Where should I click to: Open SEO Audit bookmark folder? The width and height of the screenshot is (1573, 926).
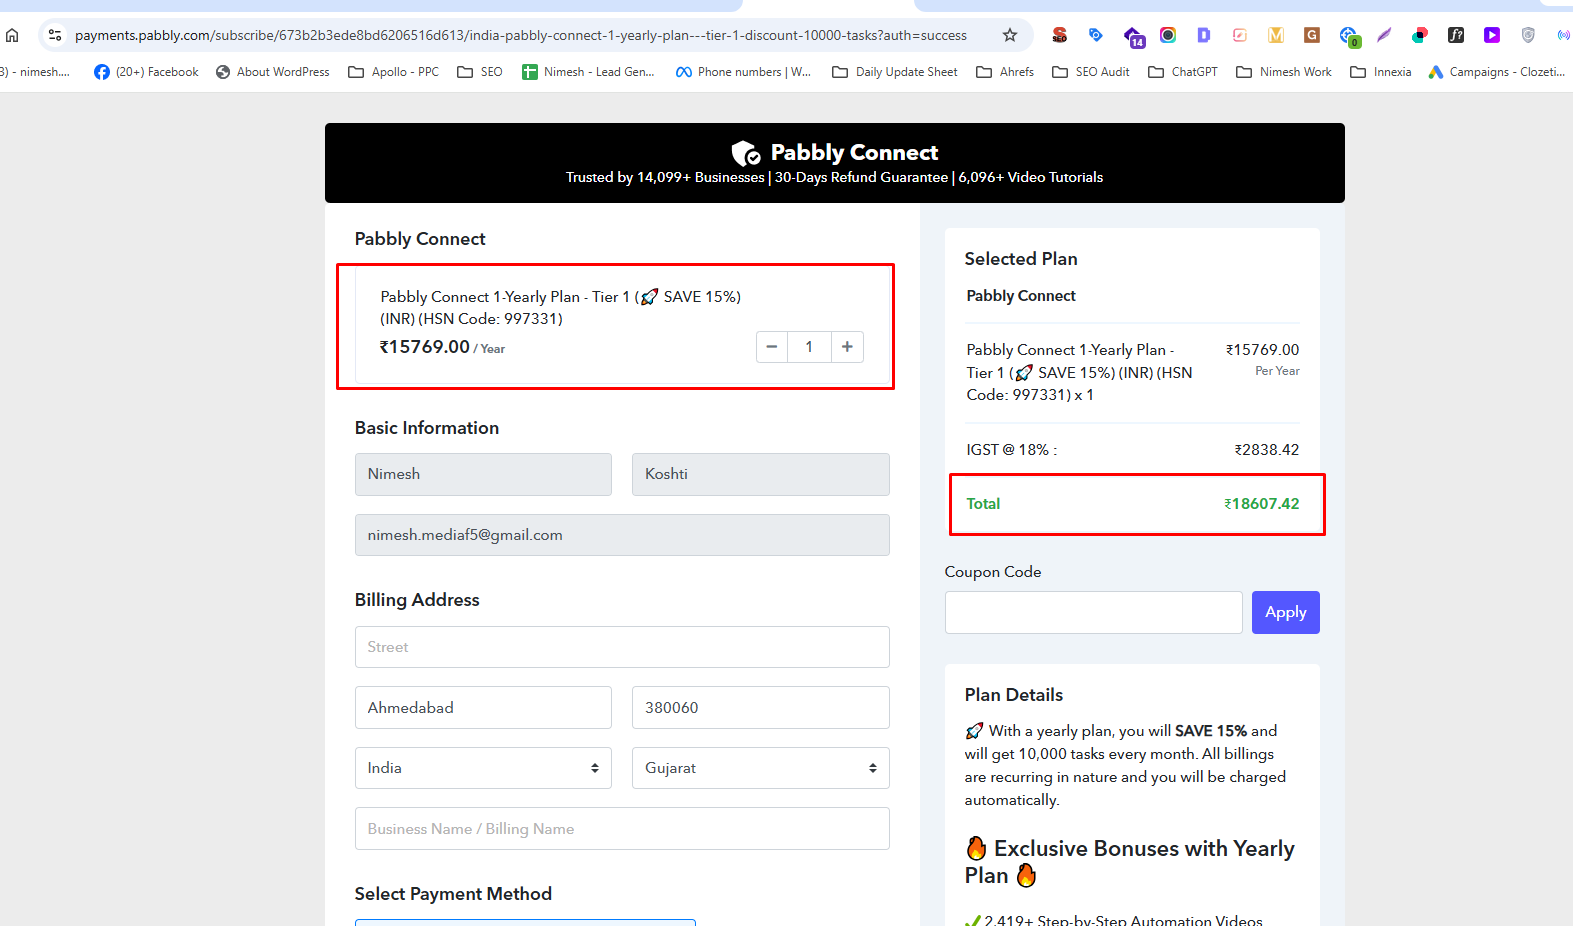(1090, 72)
